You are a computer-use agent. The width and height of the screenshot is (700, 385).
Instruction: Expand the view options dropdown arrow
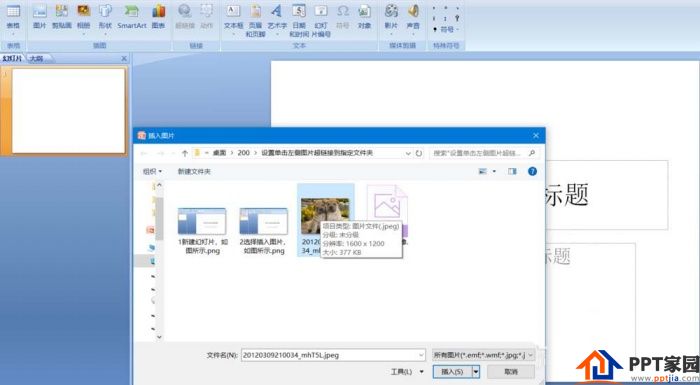tap(494, 171)
